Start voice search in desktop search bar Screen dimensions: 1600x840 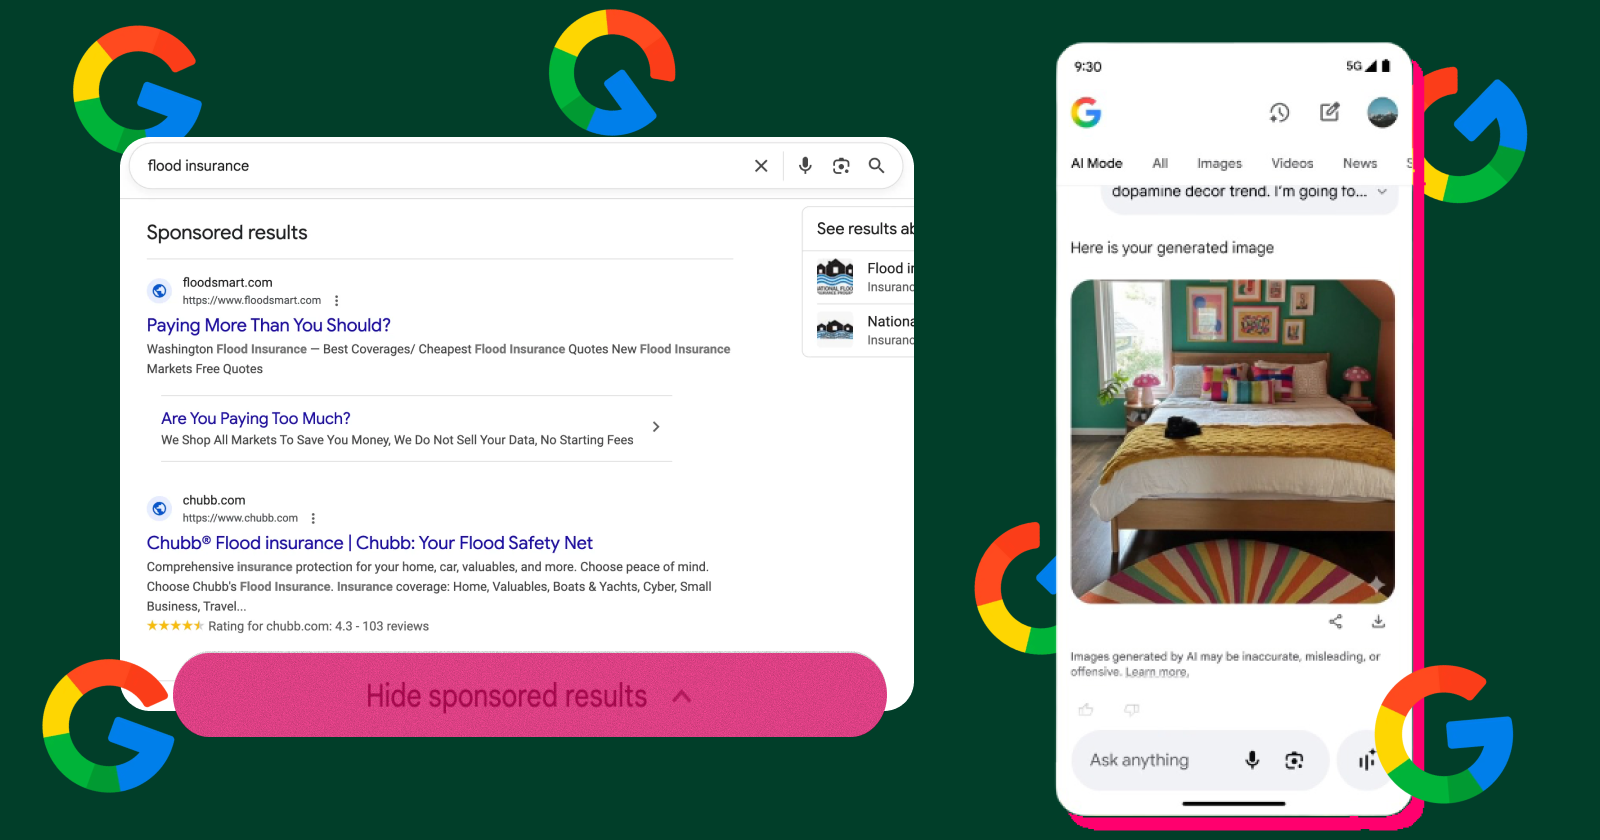(x=805, y=166)
